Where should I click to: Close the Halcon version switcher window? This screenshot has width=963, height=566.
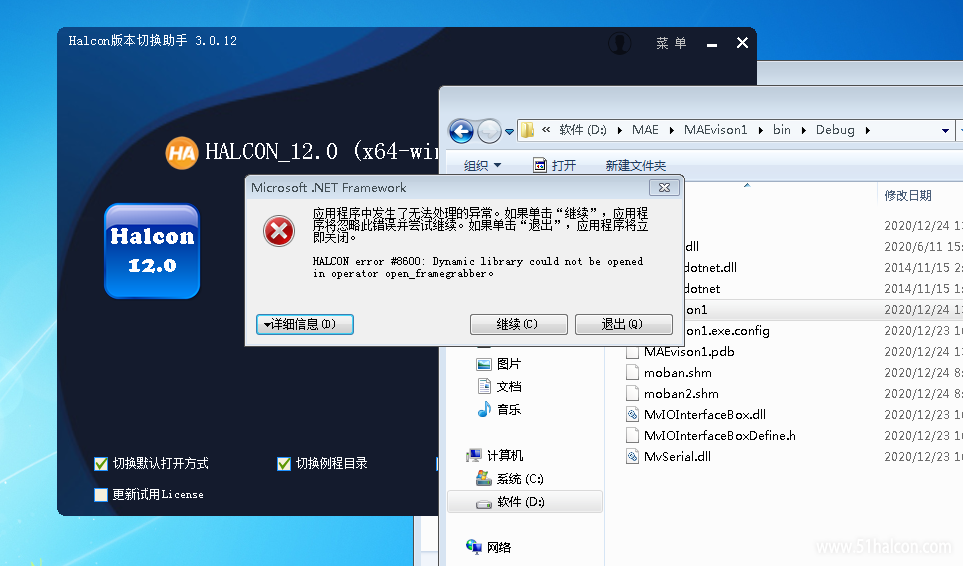click(742, 43)
